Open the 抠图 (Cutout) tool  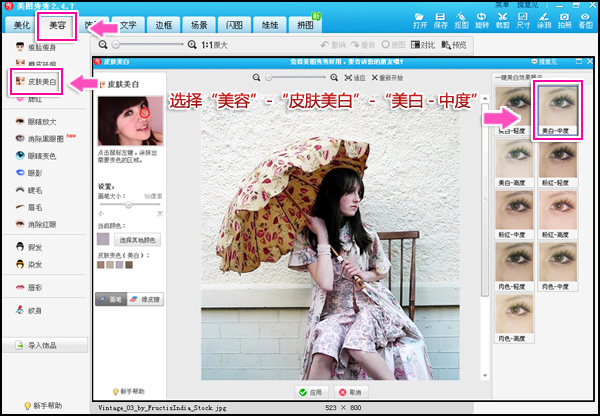[x=460, y=21]
